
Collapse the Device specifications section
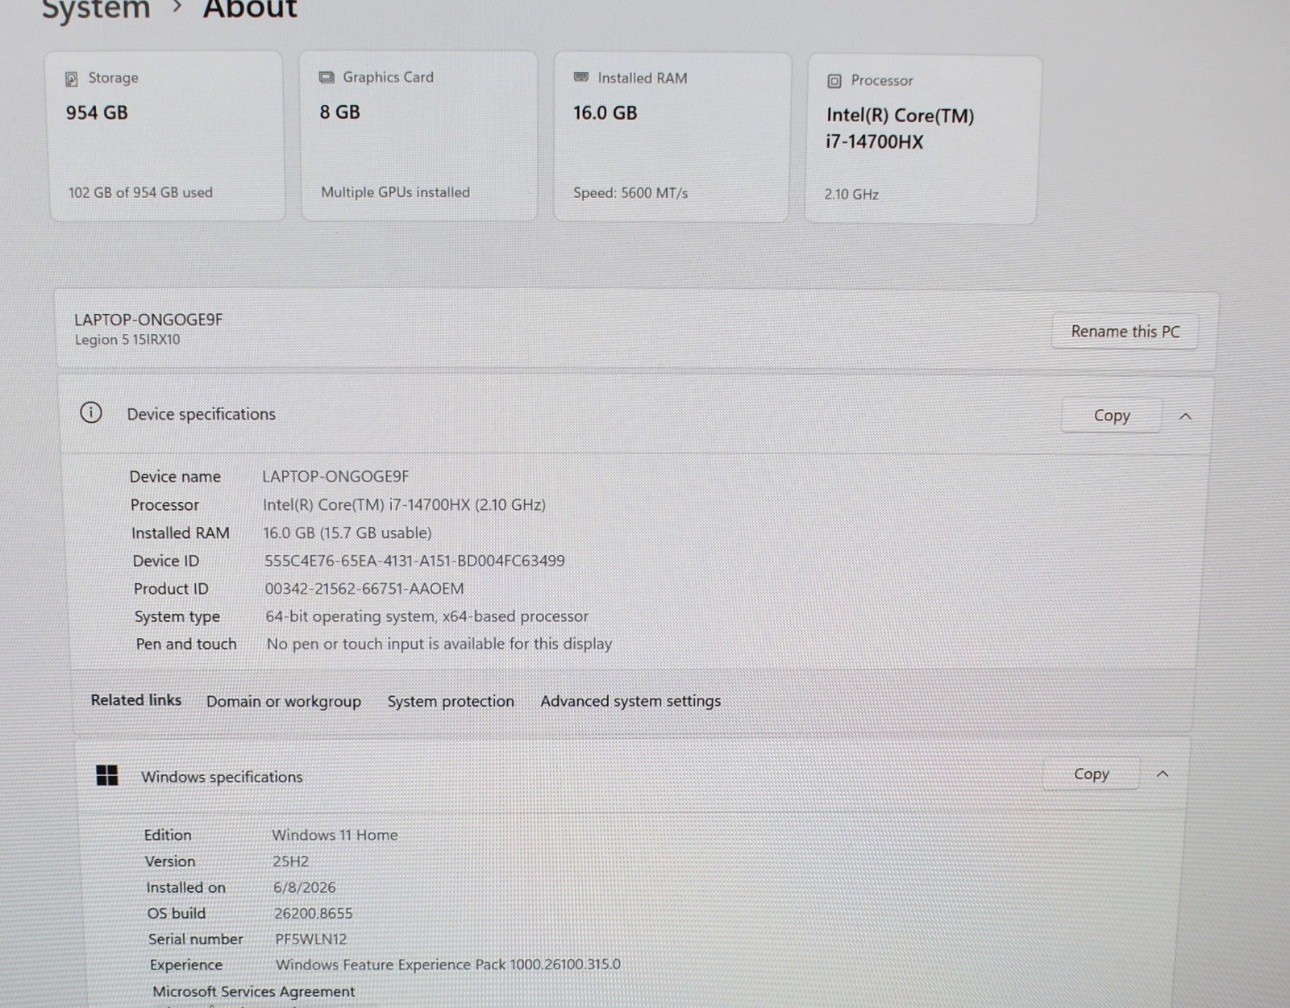[x=1185, y=416]
